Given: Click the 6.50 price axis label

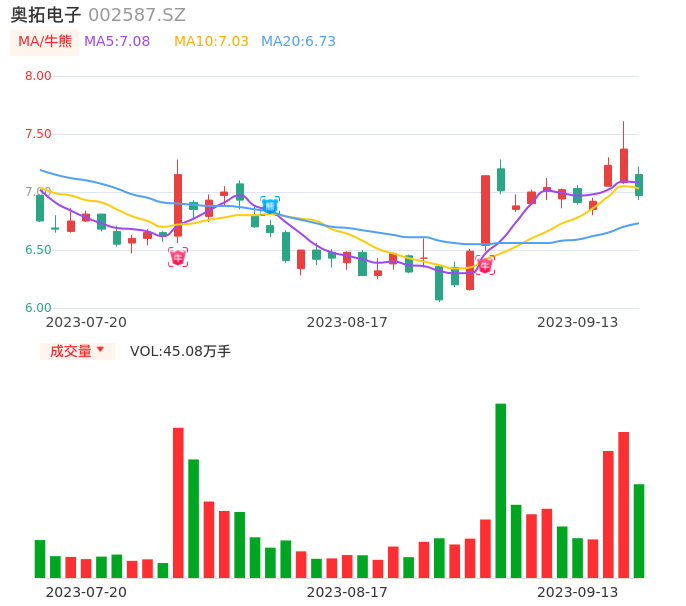Looking at the screenshot, I should click(38, 250).
